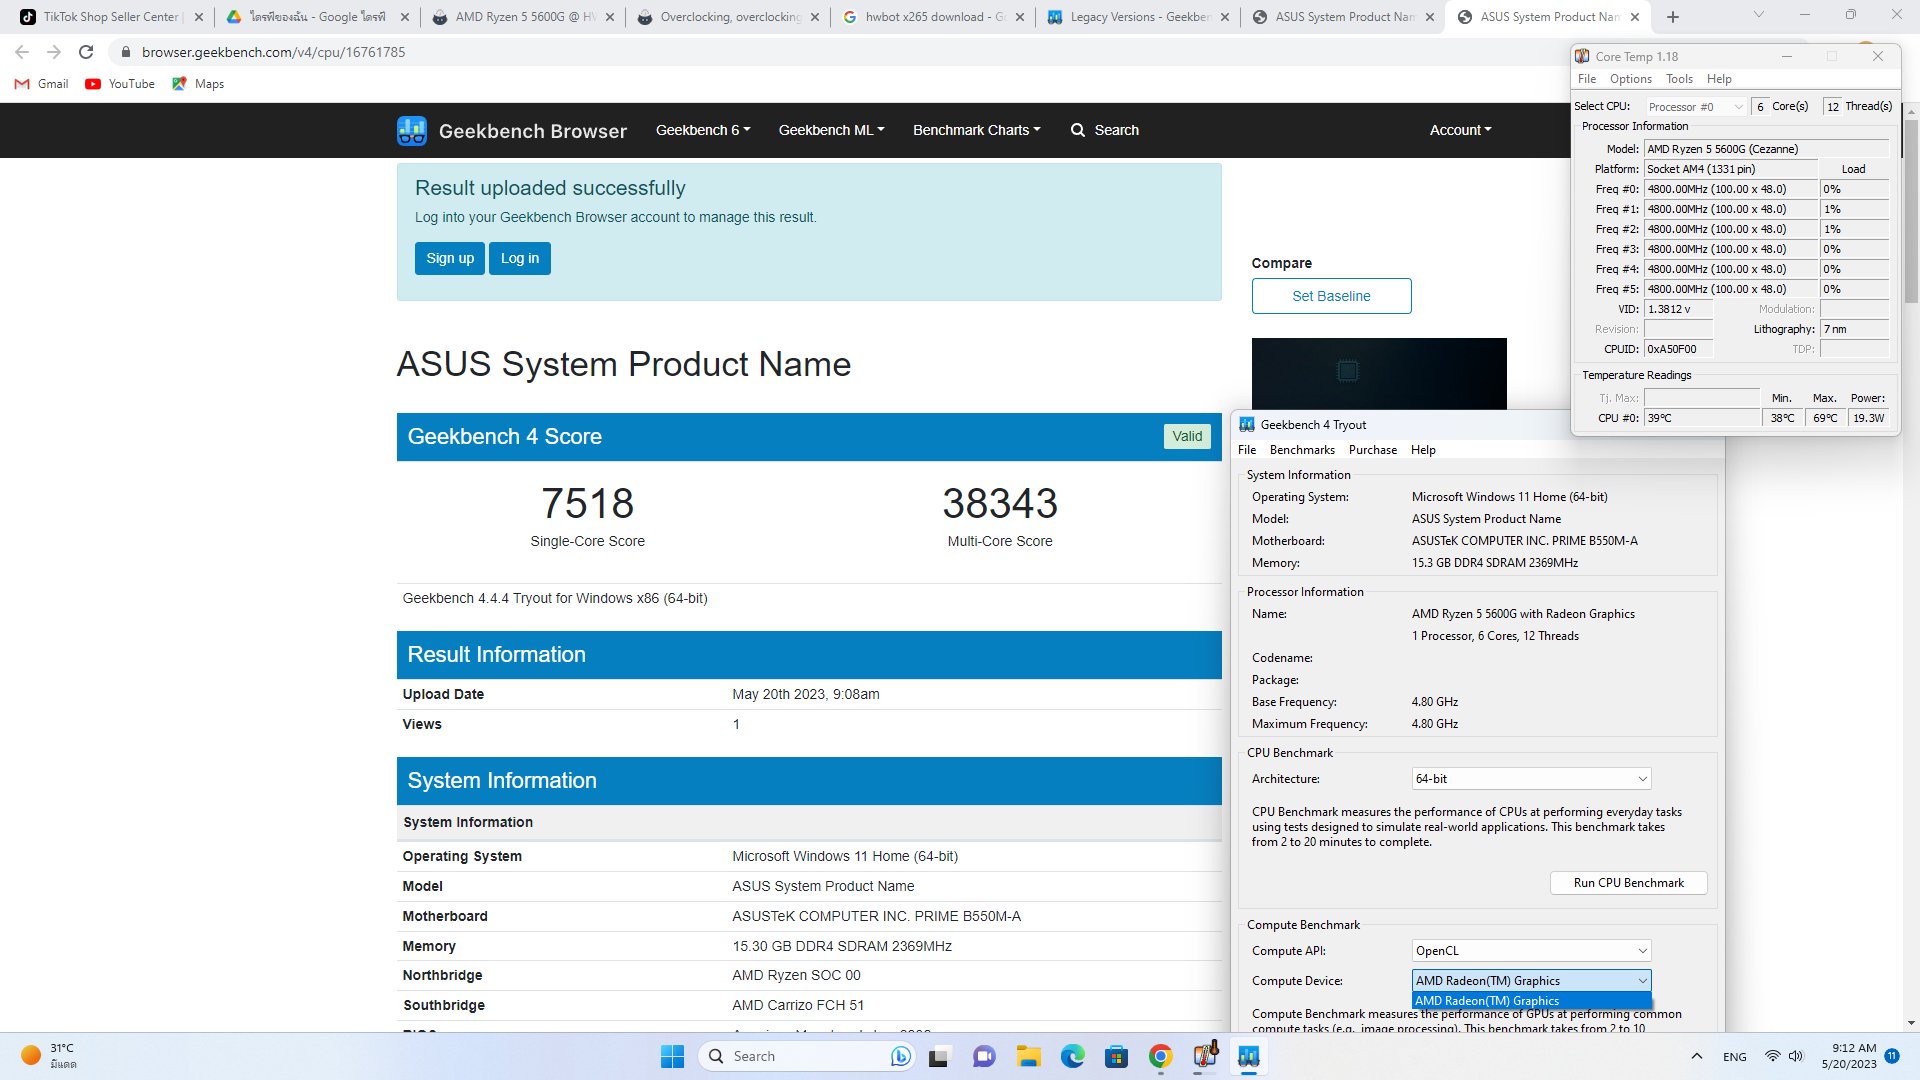Screen dimensions: 1920x1080
Task: Open the clock and date in tray
Action: pyautogui.click(x=1849, y=1056)
